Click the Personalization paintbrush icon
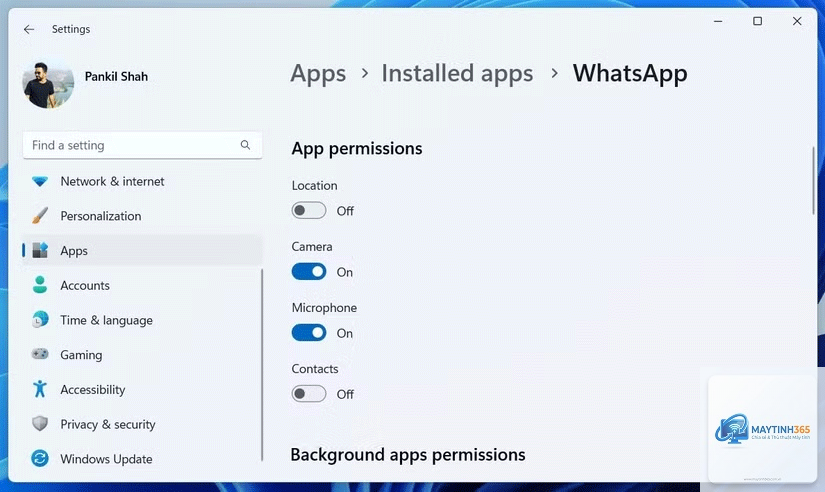825x492 pixels. coord(39,216)
